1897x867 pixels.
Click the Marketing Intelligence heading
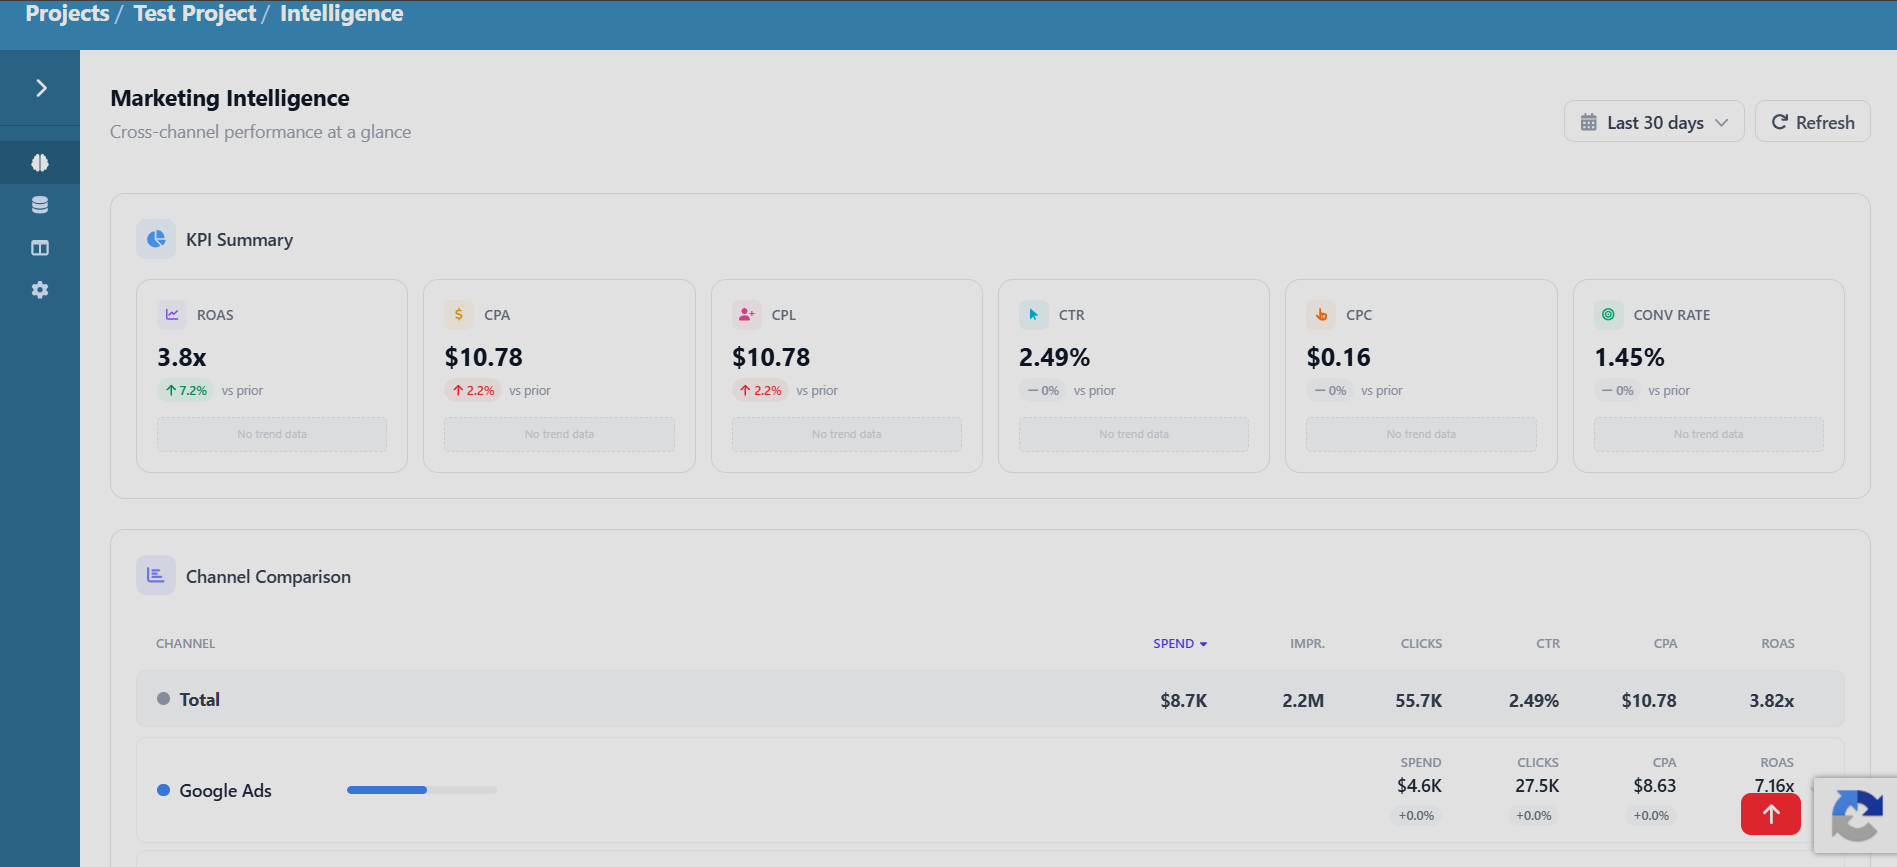click(x=230, y=98)
